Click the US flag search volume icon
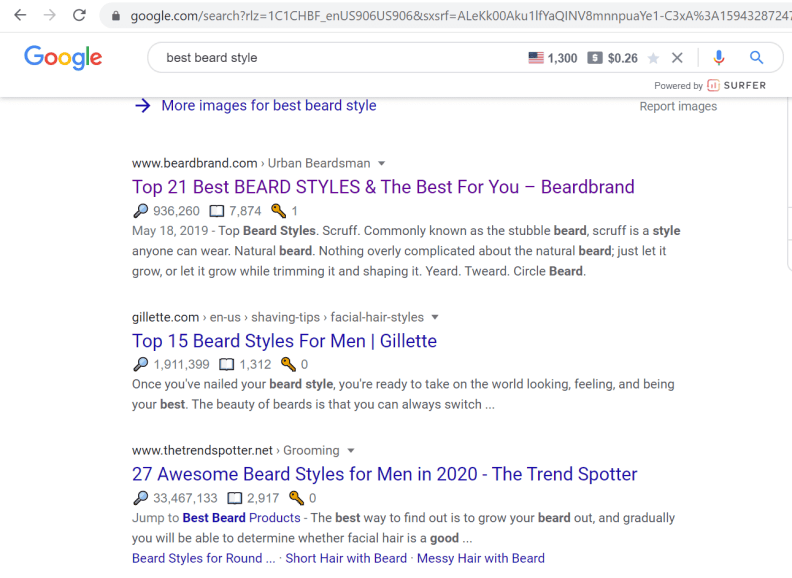Screen dimensions: 792x578 click(536, 58)
